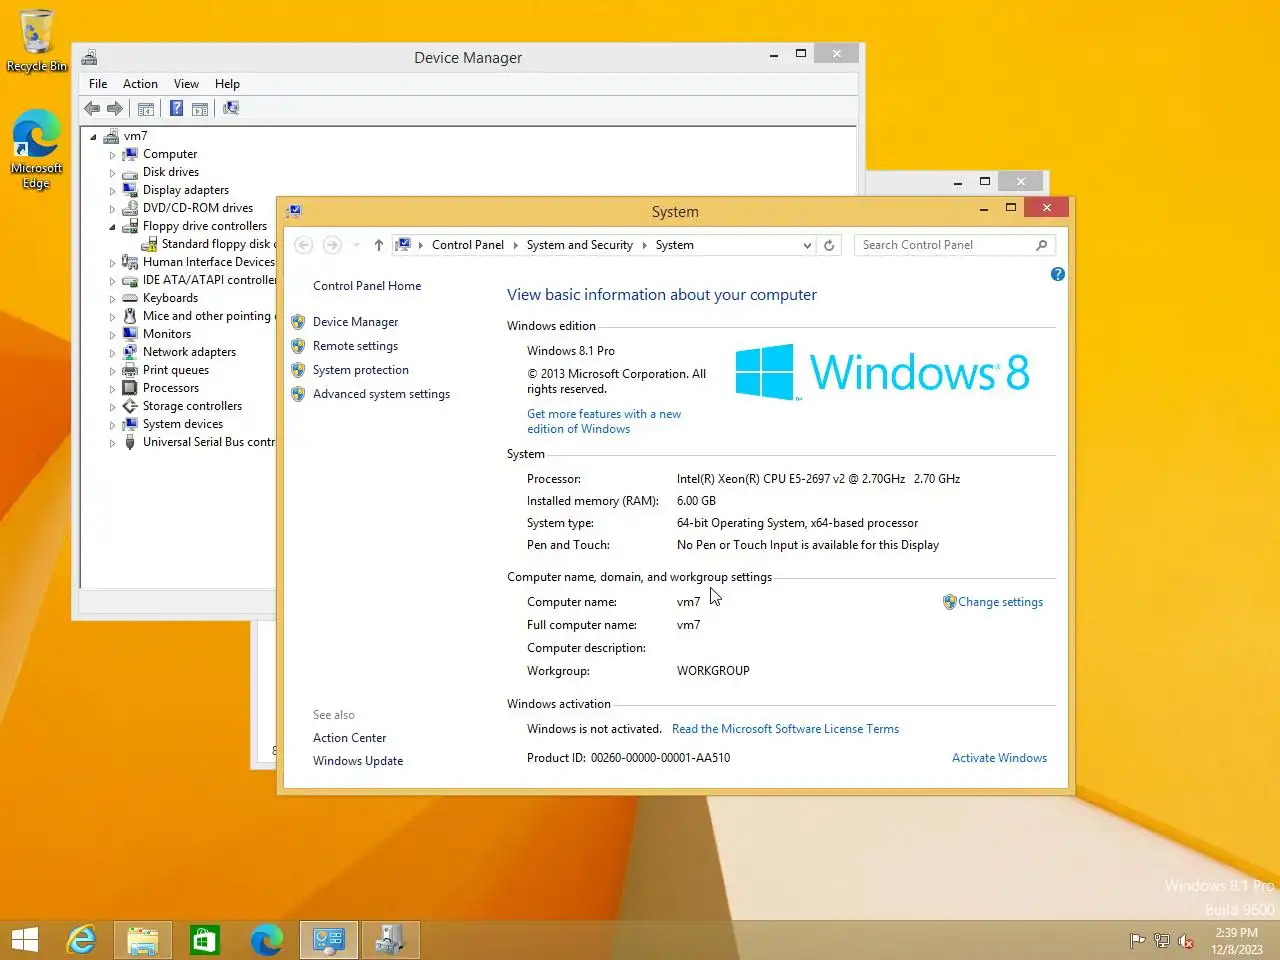Open System protection link
The height and width of the screenshot is (960, 1280).
(x=361, y=370)
